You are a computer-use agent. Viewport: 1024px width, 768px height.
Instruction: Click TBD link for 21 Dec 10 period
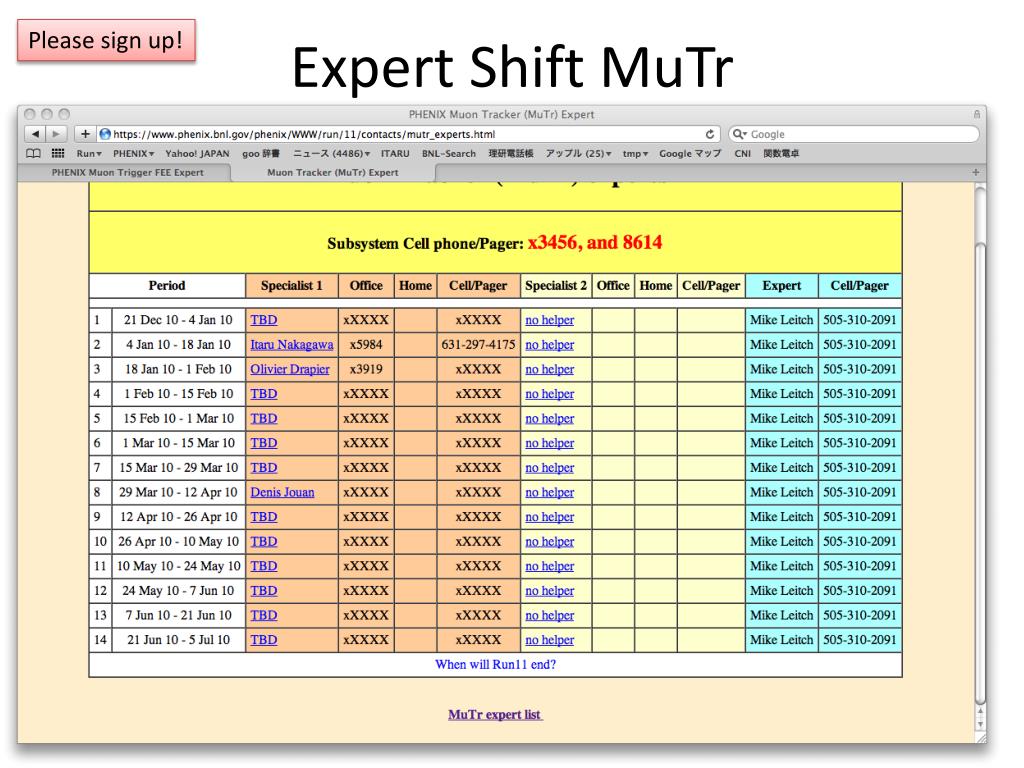(x=264, y=320)
